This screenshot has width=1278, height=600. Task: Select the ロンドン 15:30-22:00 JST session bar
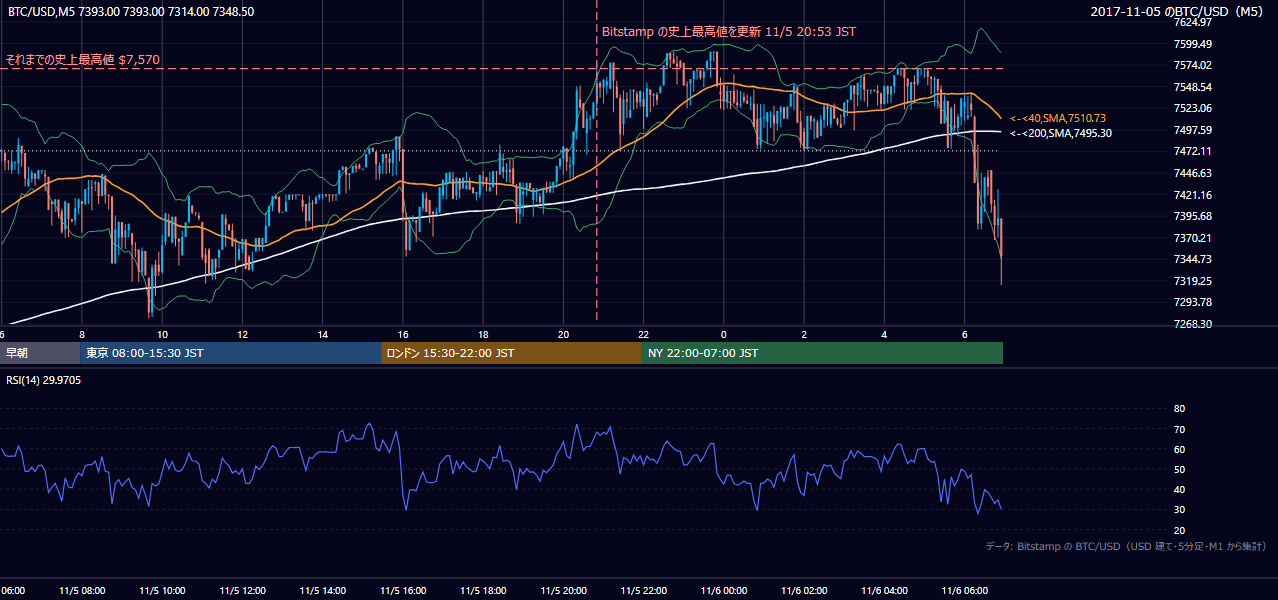coord(511,353)
